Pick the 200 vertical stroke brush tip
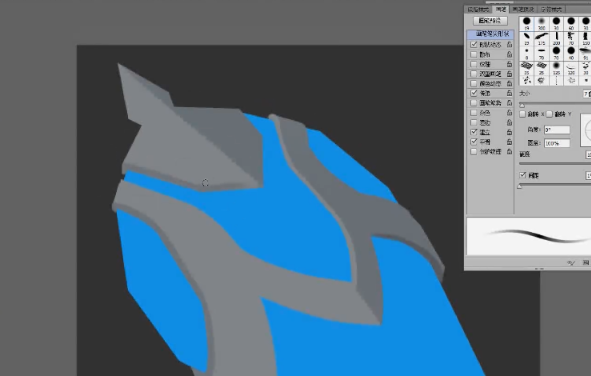The width and height of the screenshot is (591, 376). point(556,38)
